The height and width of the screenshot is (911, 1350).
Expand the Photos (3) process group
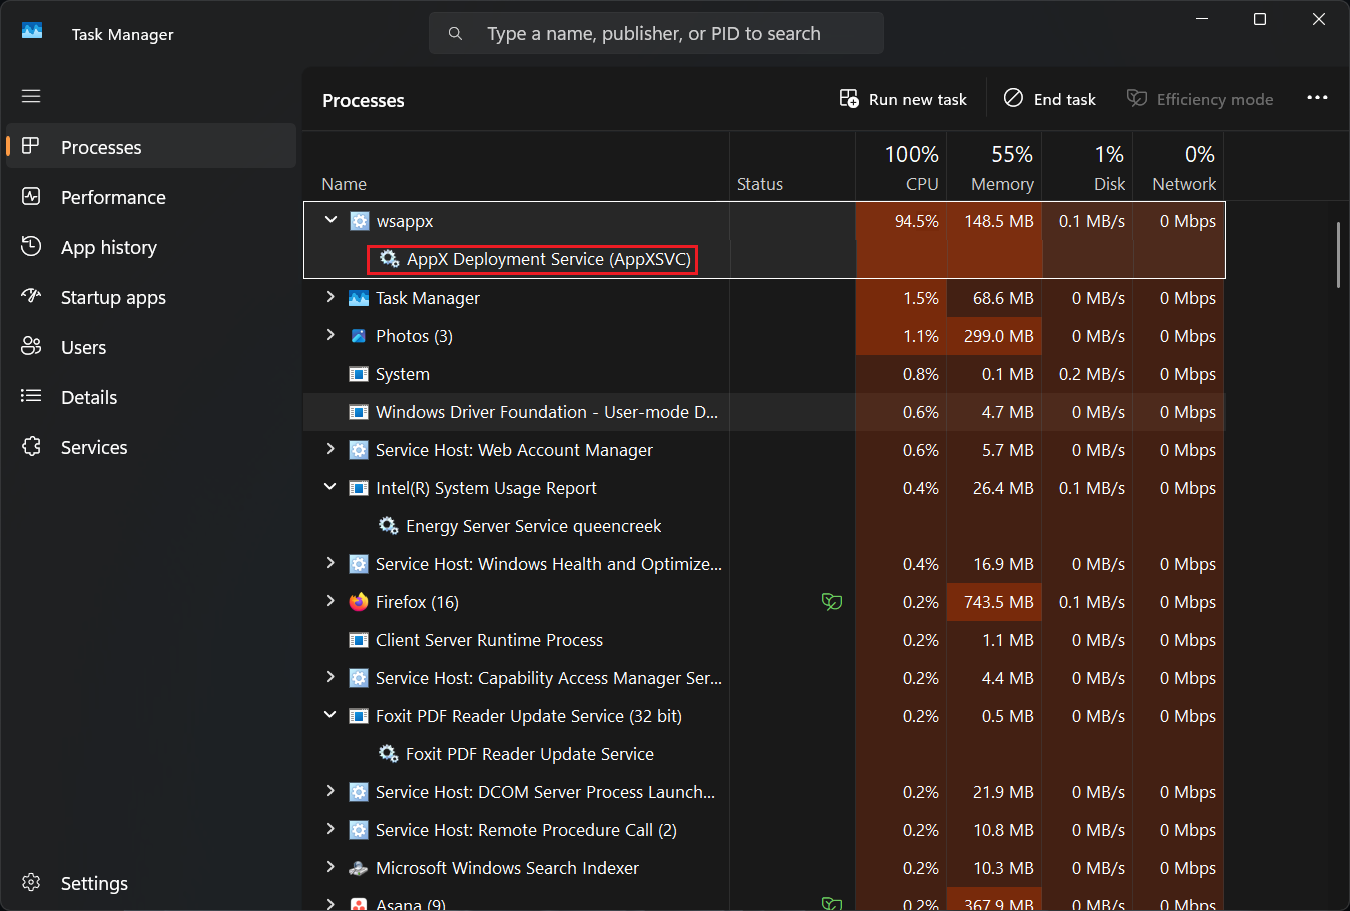331,336
